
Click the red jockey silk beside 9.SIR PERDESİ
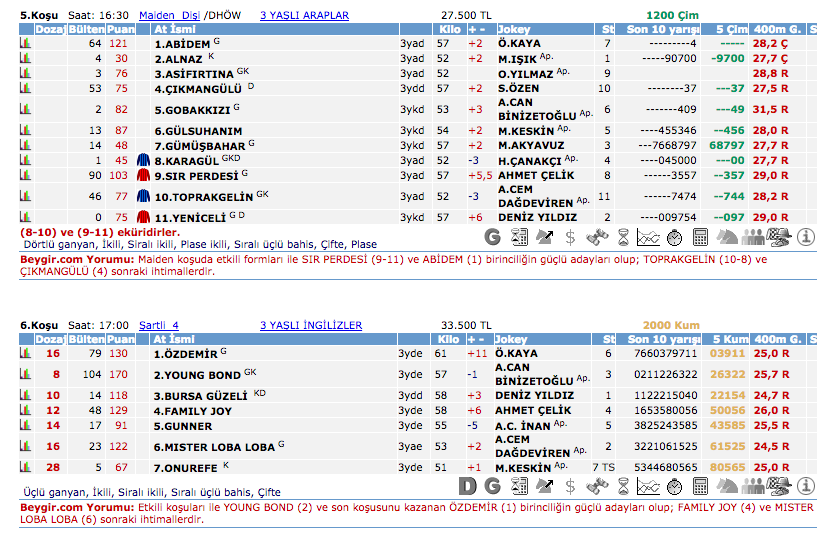(x=142, y=174)
